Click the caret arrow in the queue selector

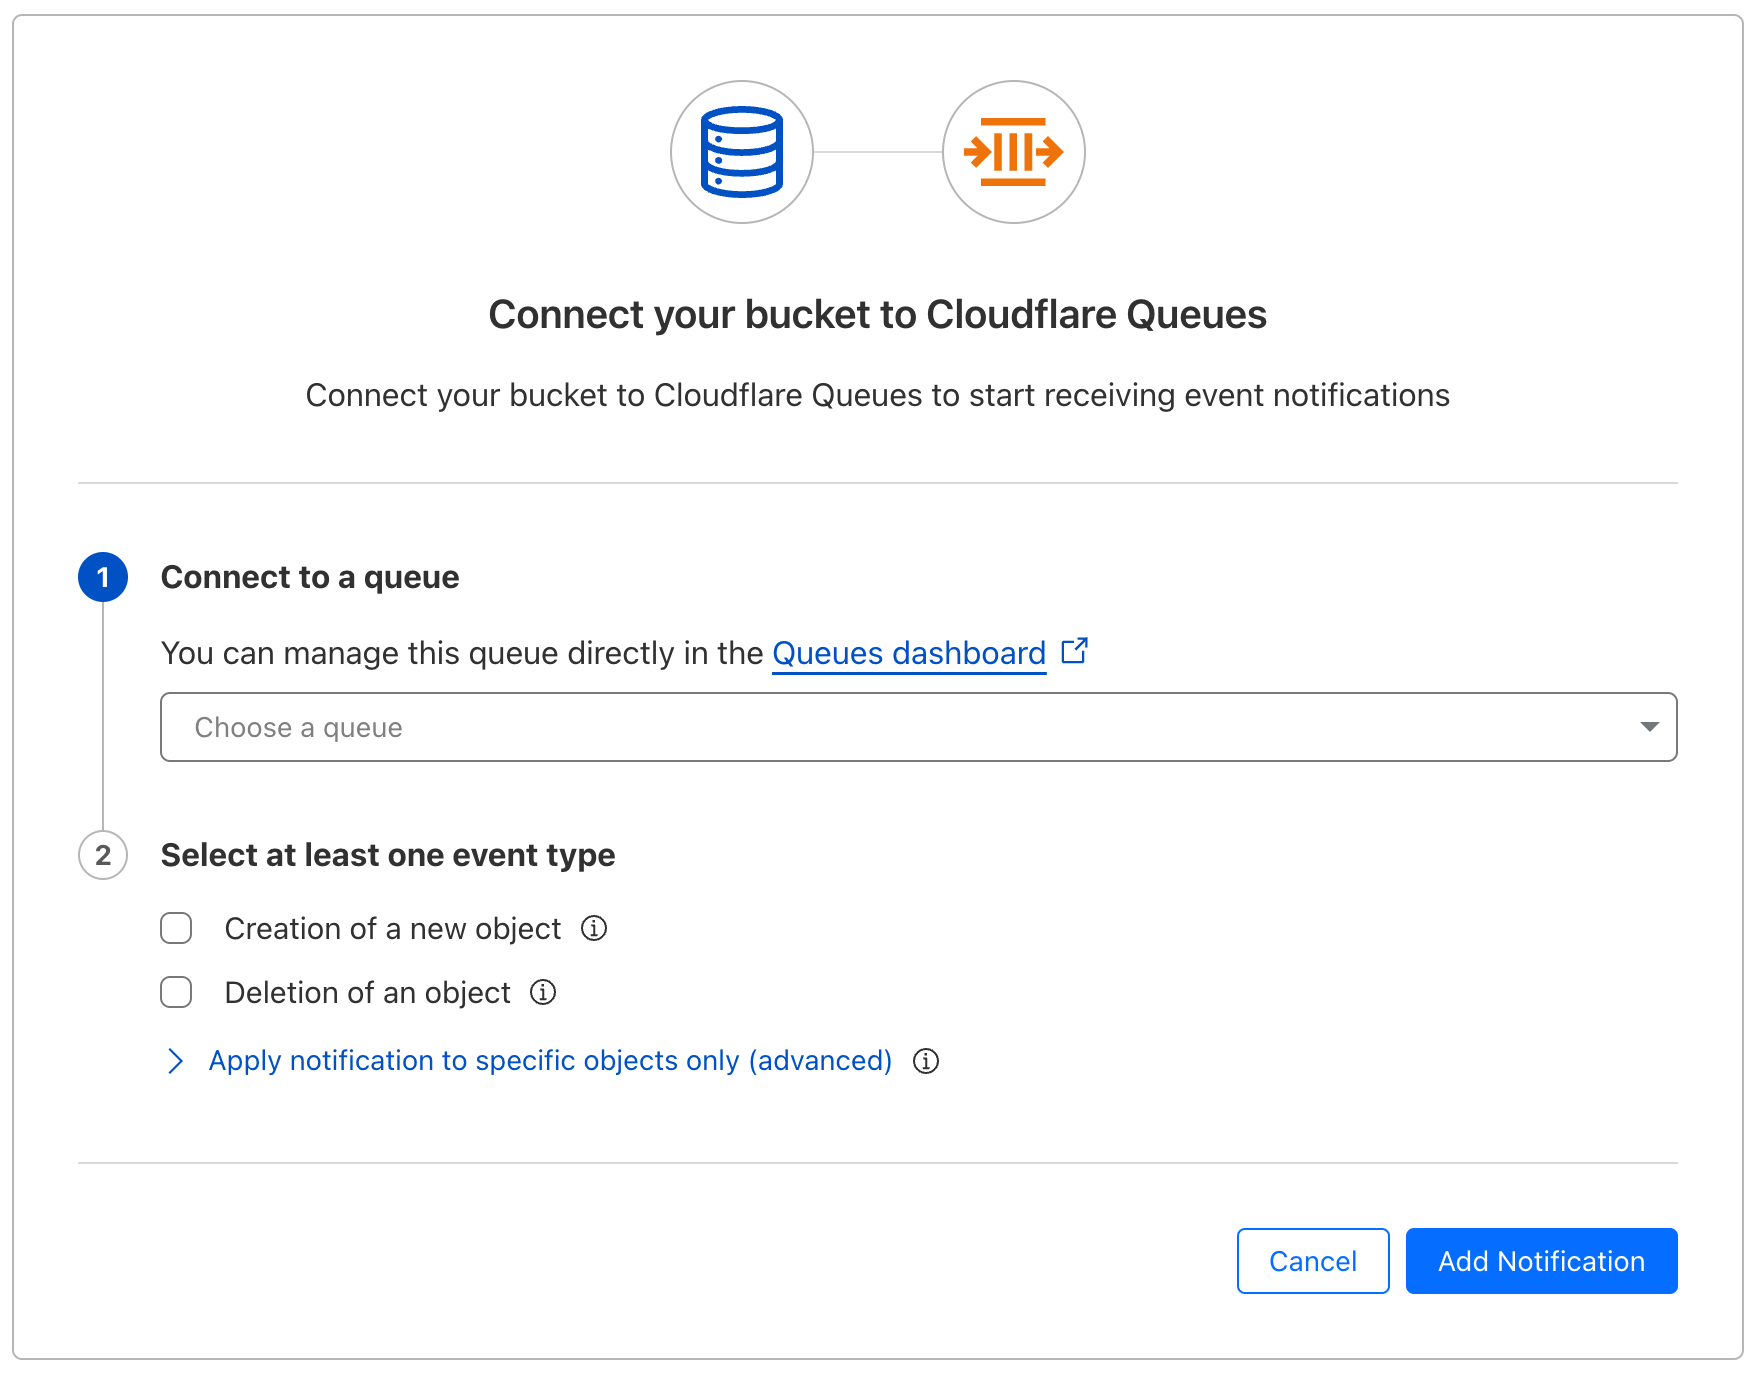[1649, 727]
